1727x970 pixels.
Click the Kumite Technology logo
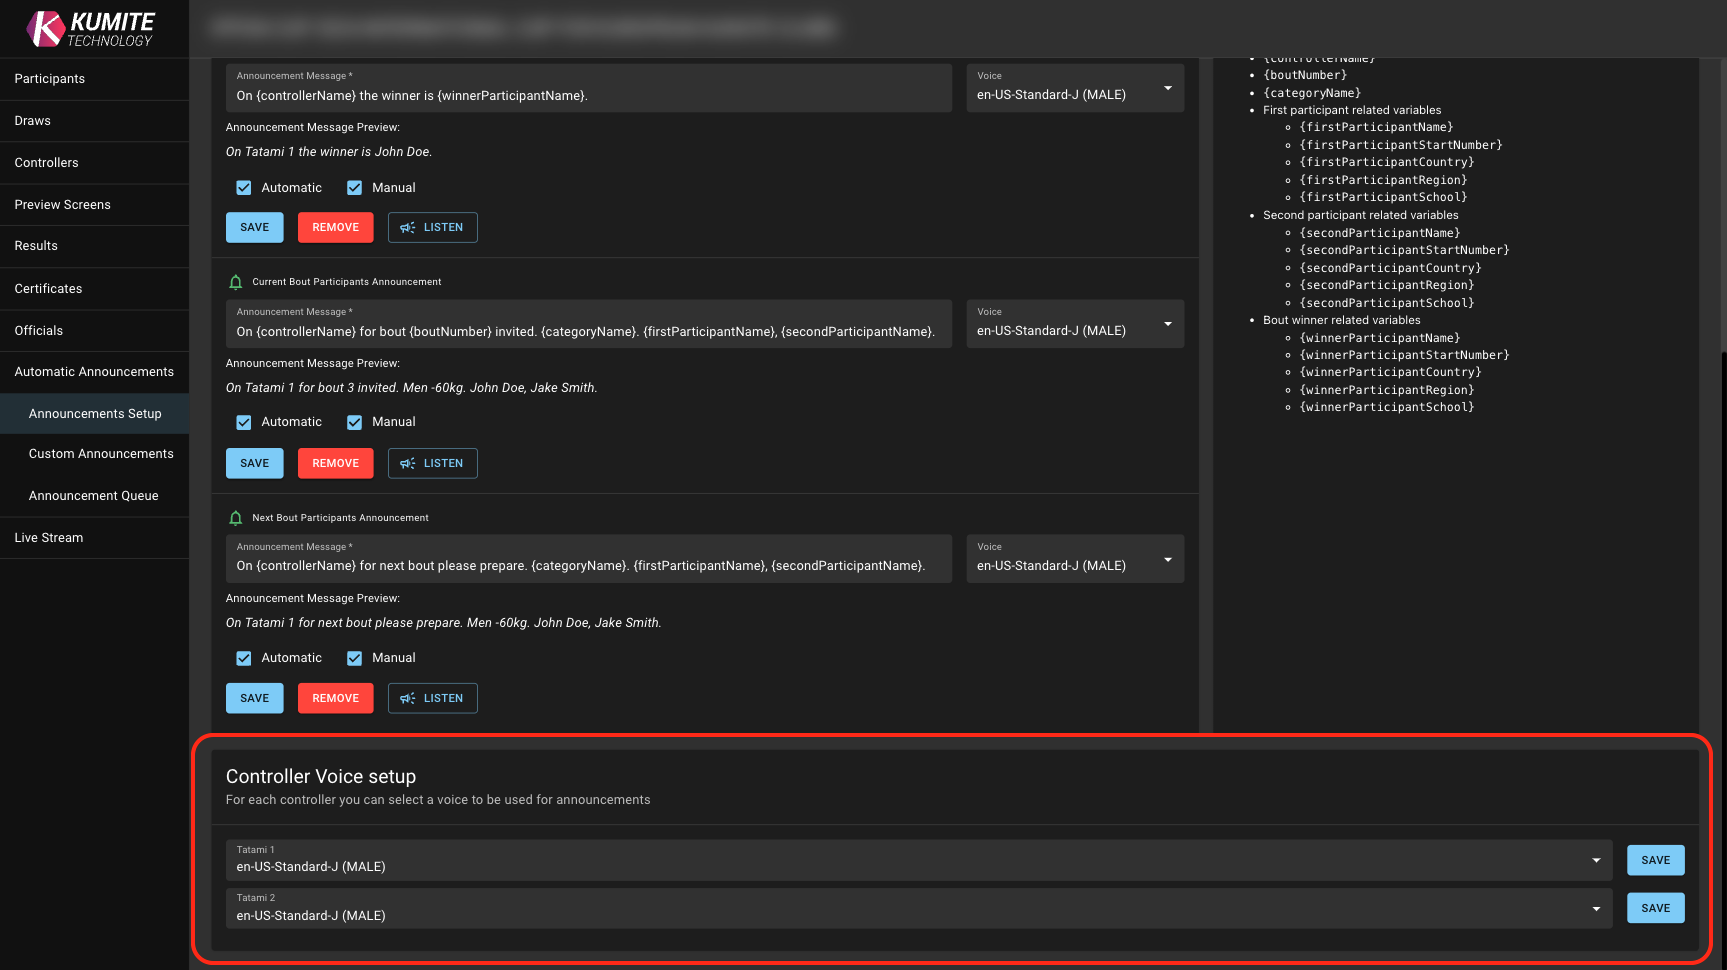(x=91, y=29)
